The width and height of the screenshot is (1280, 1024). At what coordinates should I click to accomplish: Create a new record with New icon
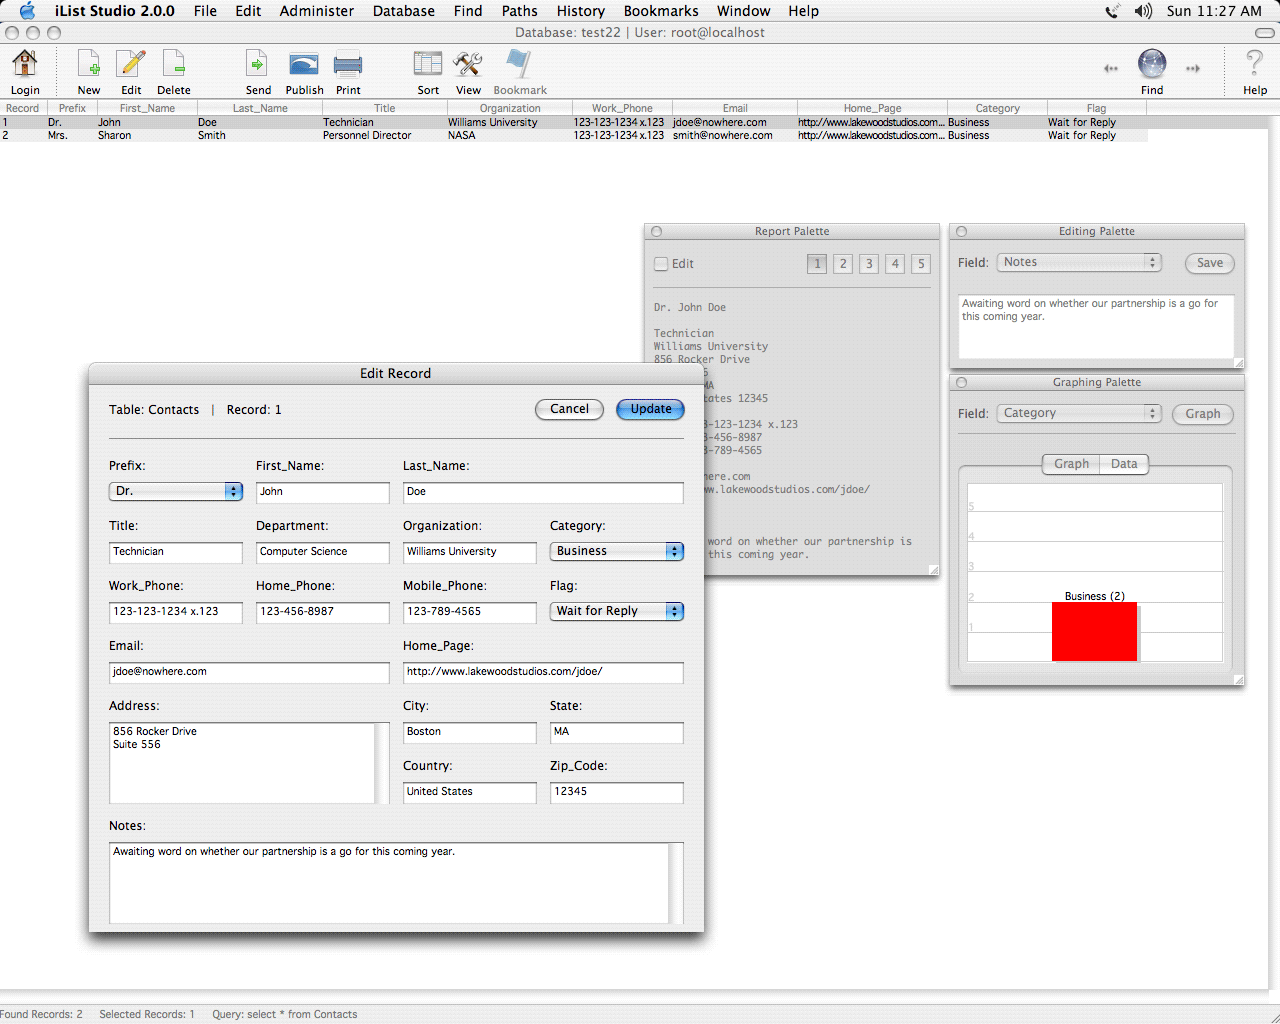tap(89, 64)
